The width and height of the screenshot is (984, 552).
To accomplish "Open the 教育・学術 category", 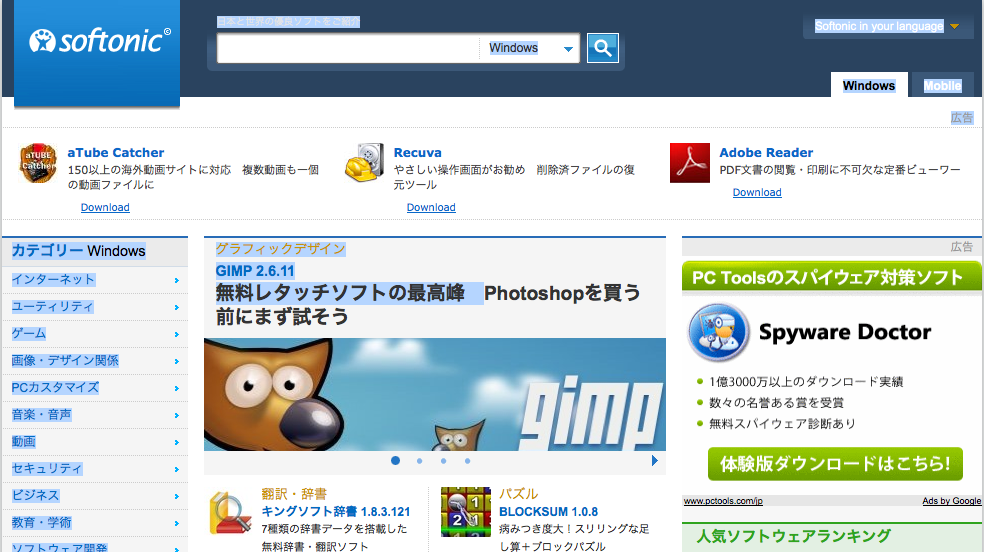I will (x=41, y=523).
